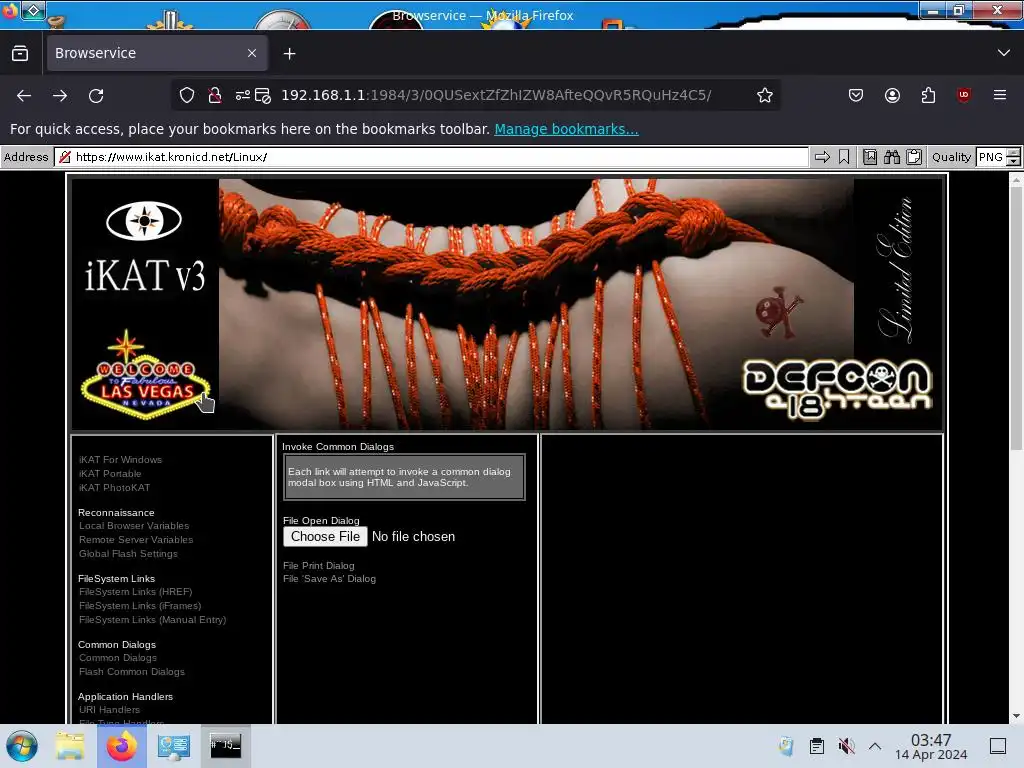
Task: Open list all tabs chevron
Action: pyautogui.click(x=1004, y=53)
